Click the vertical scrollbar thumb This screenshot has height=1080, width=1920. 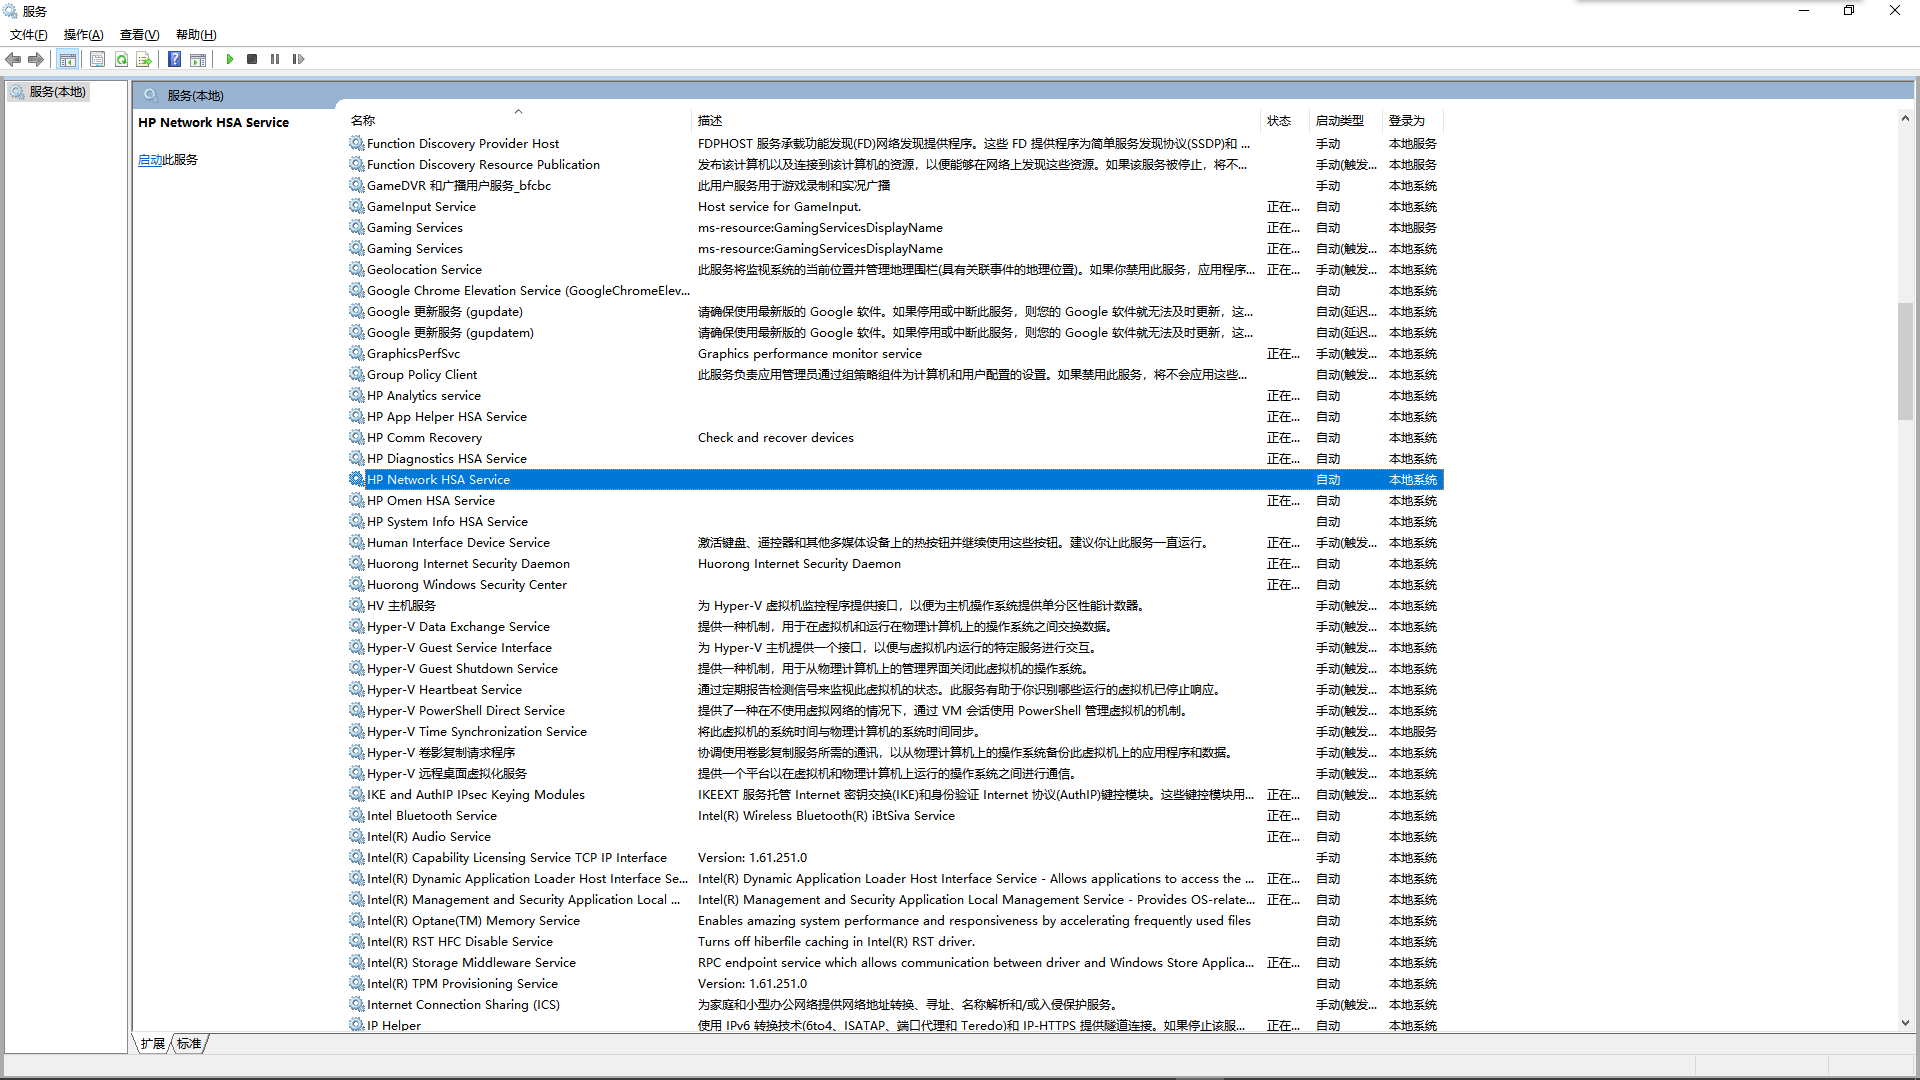tap(1905, 360)
